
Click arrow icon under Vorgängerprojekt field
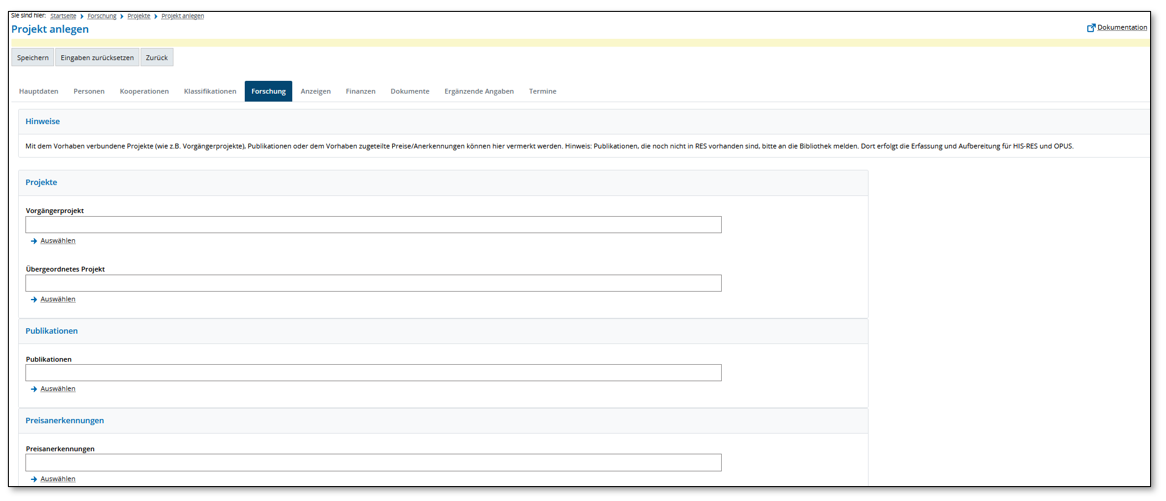point(34,241)
